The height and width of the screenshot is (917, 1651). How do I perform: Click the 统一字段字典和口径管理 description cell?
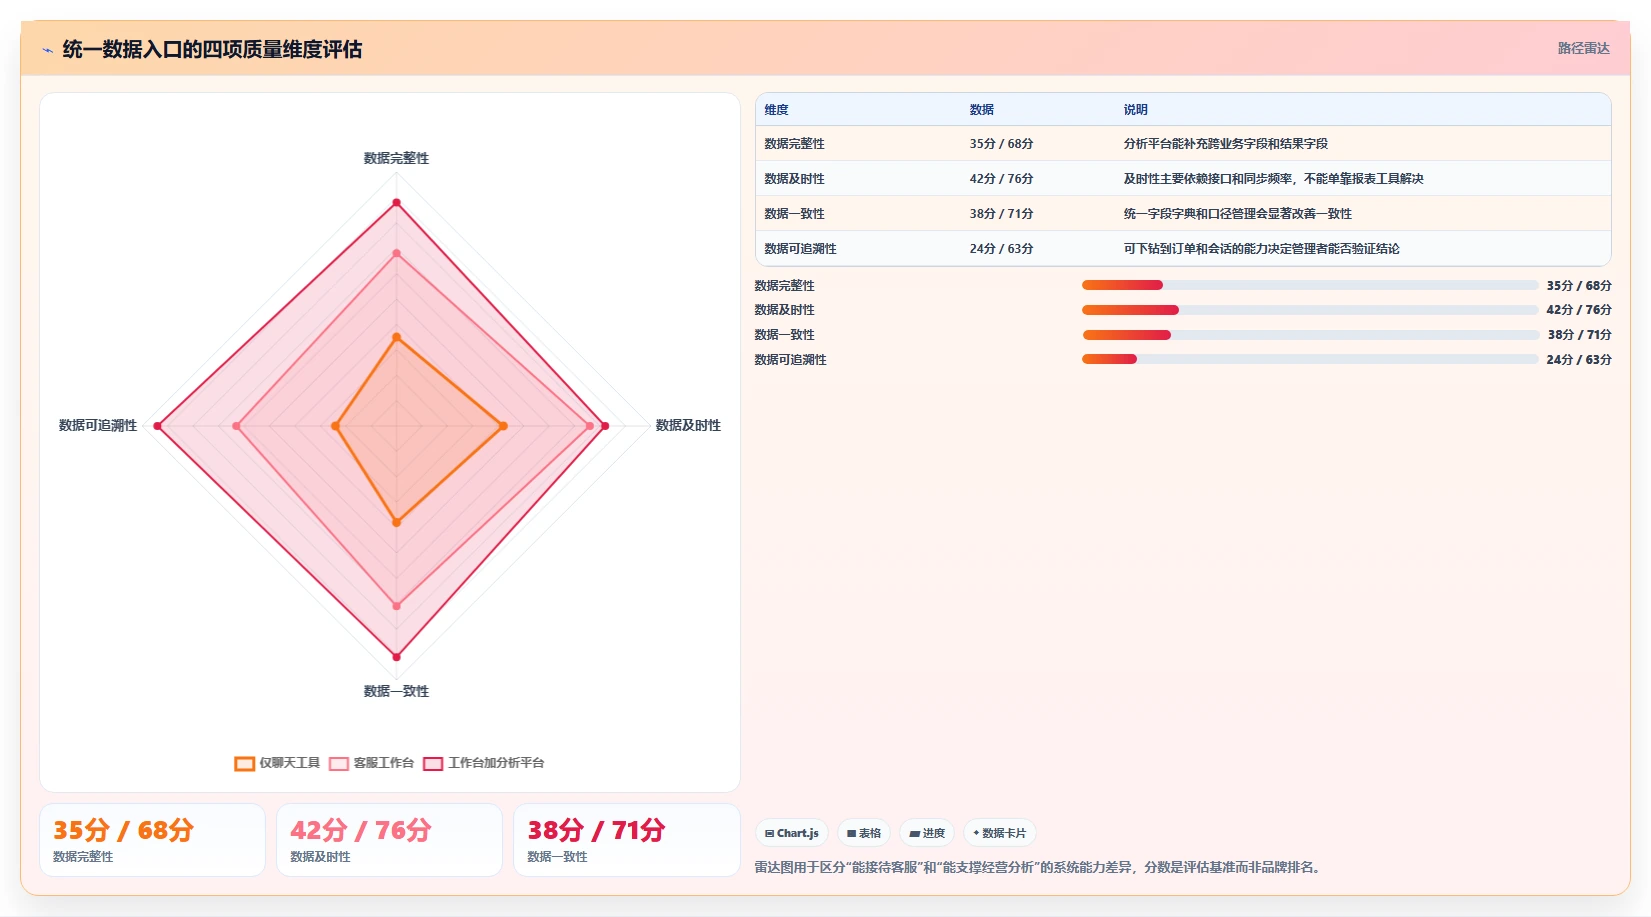[x=1238, y=214]
